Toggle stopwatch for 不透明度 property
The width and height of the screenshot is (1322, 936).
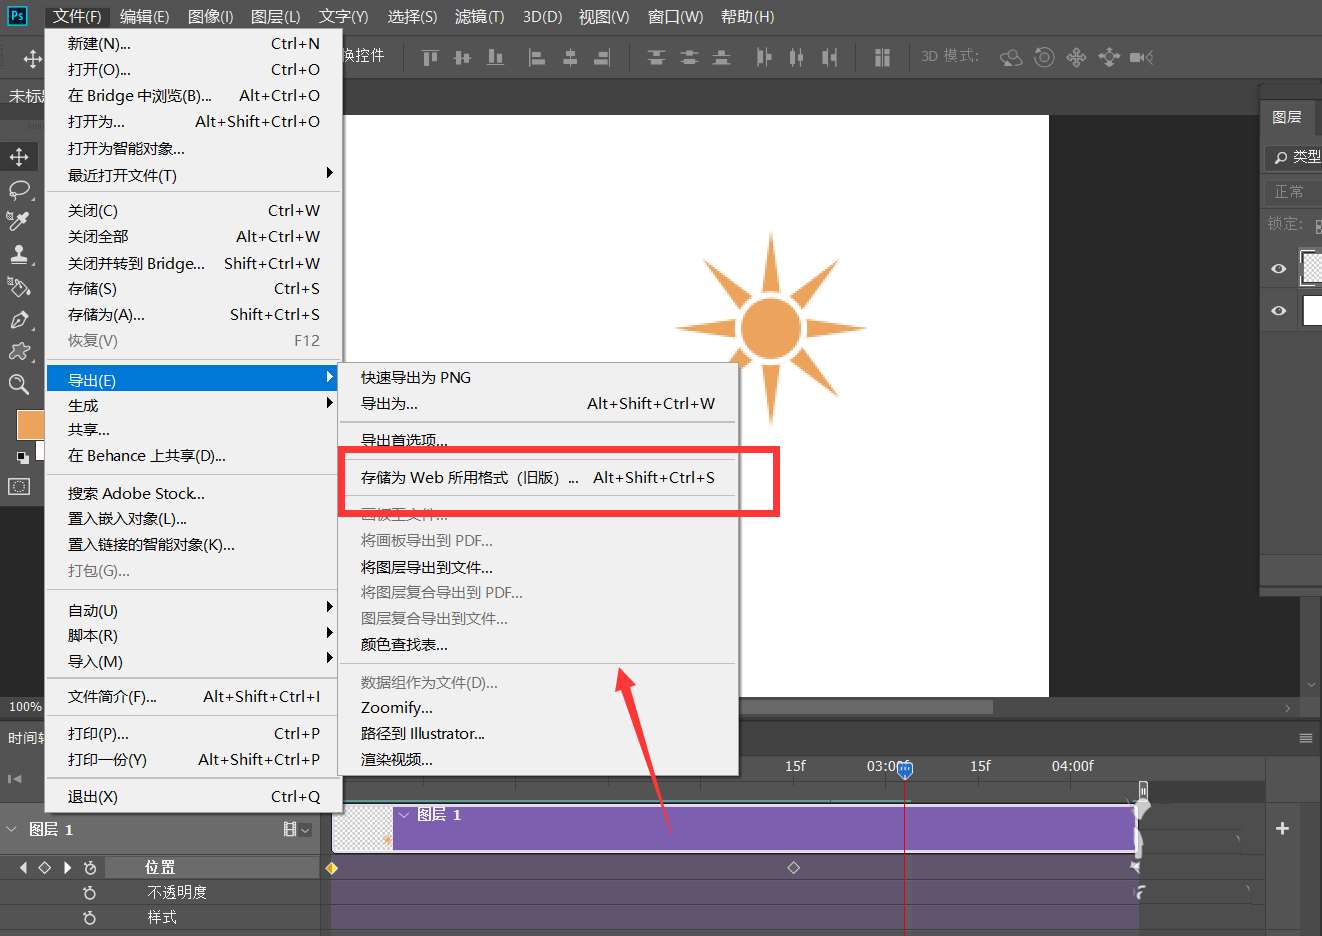90,892
